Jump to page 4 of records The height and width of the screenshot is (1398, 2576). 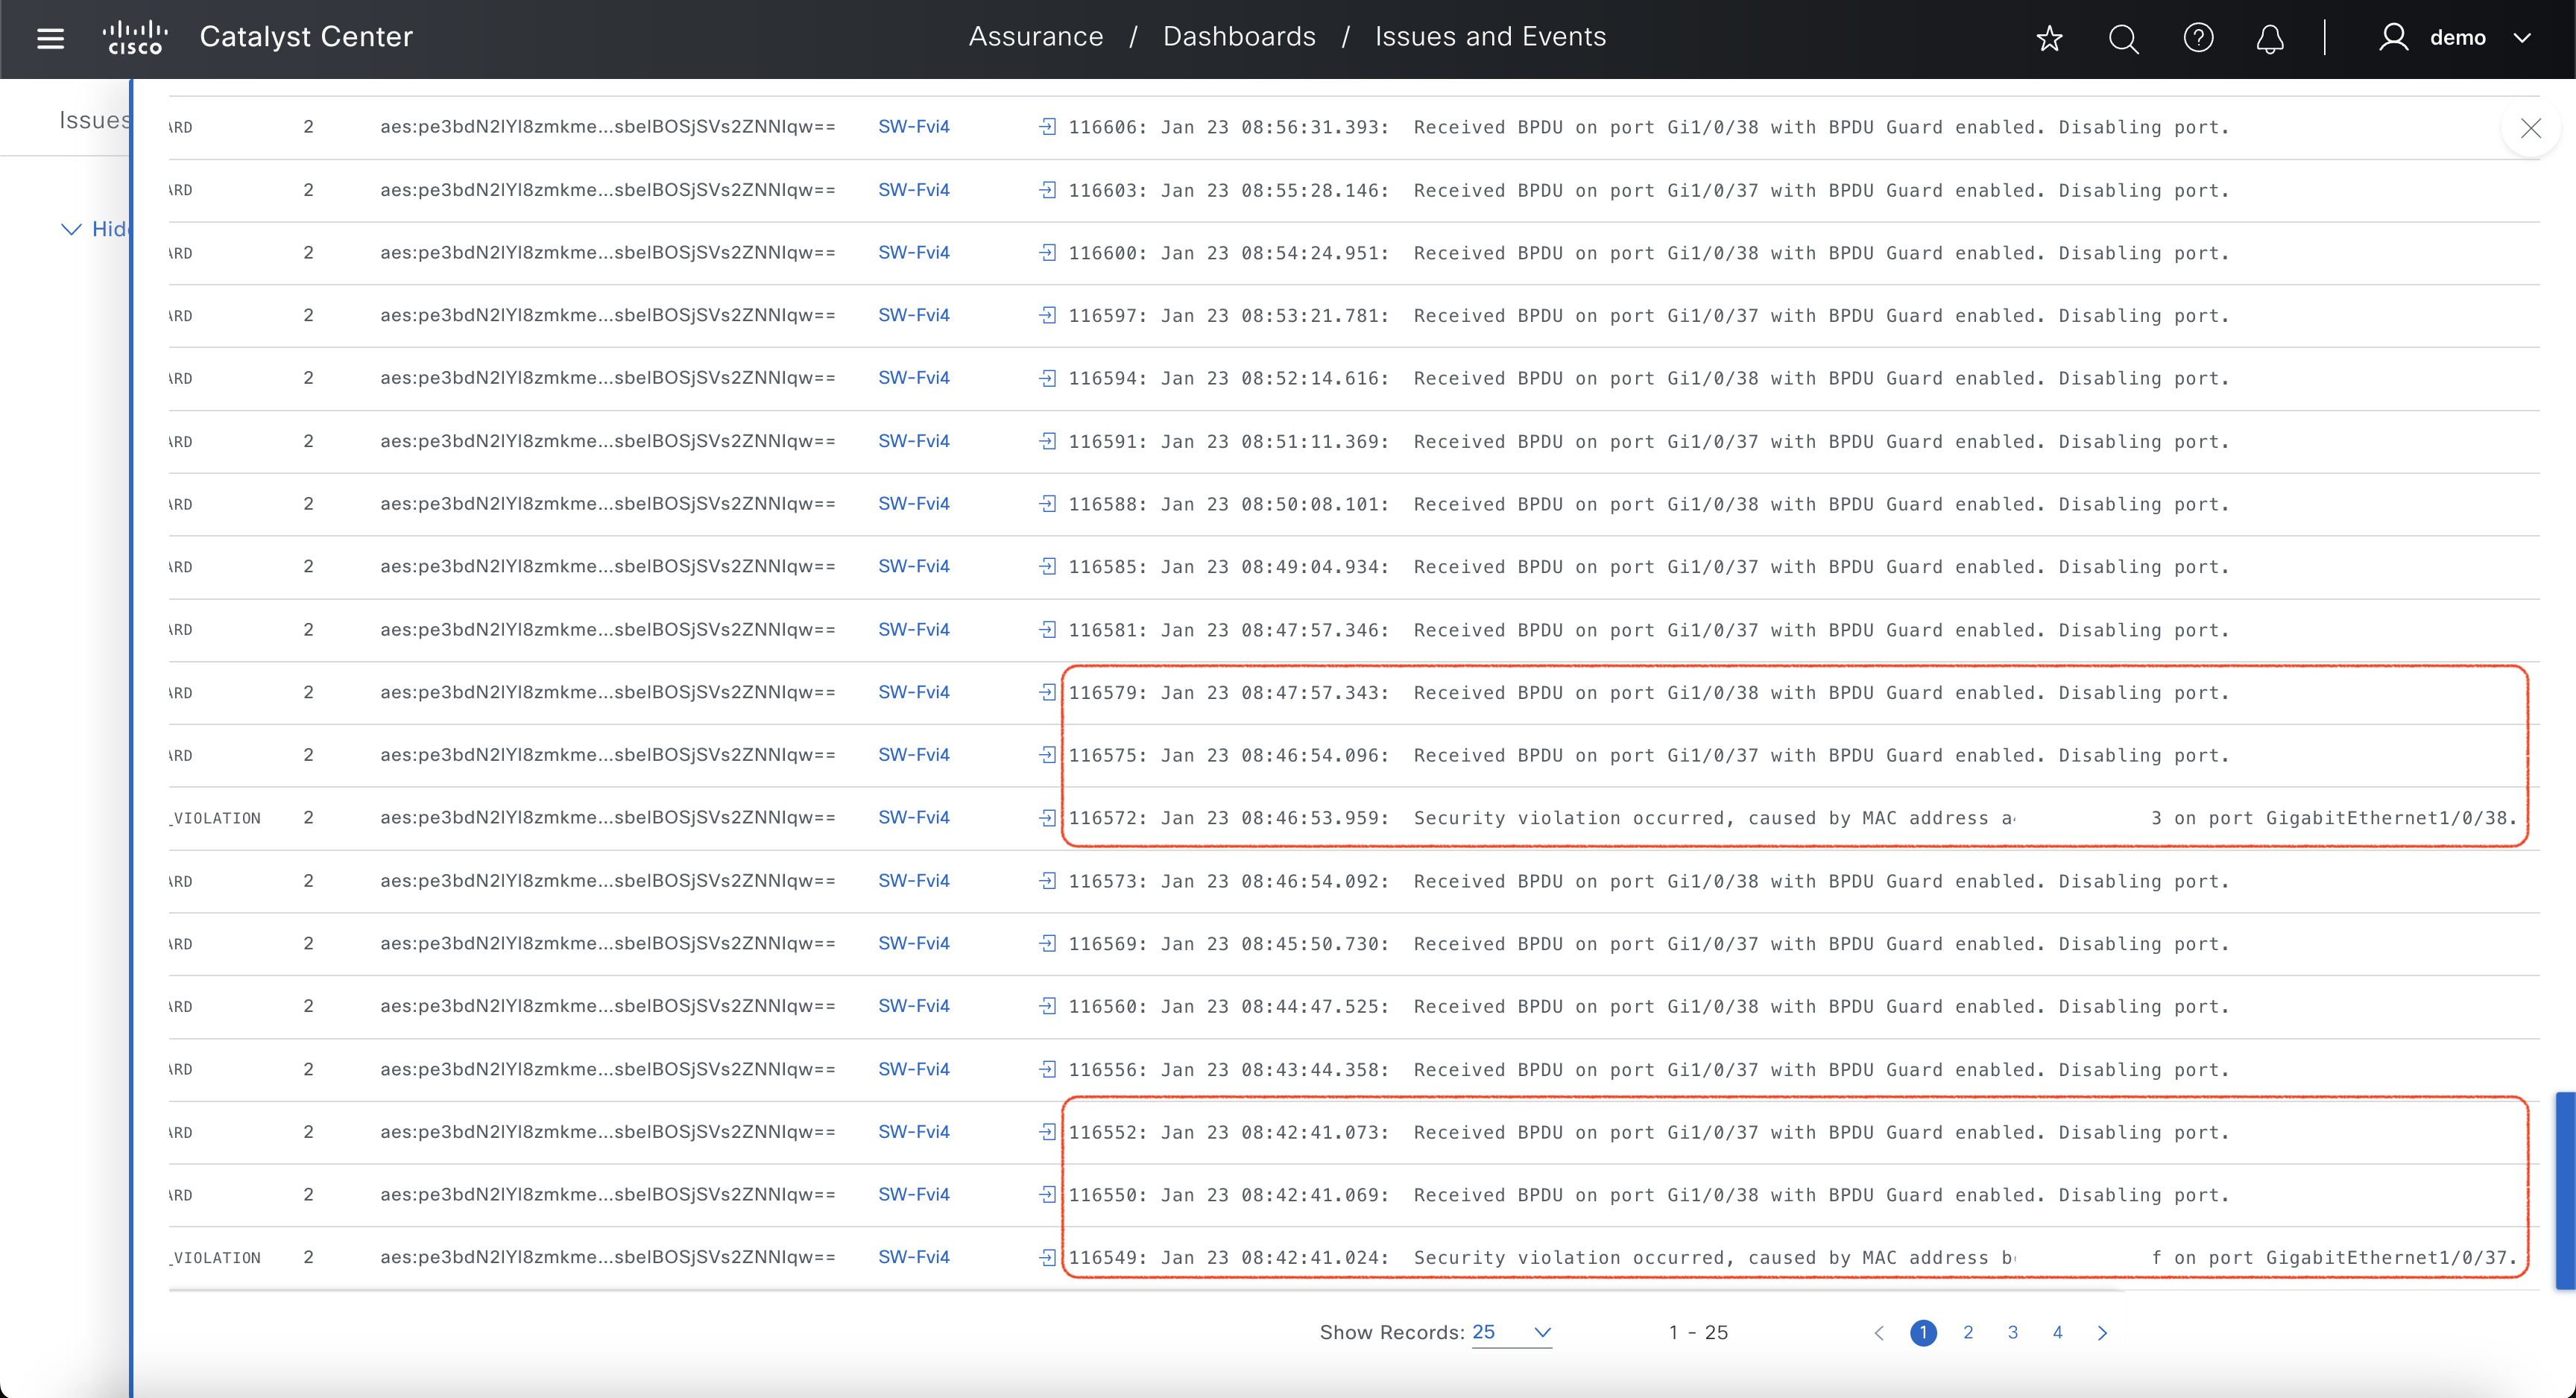pos(2058,1333)
